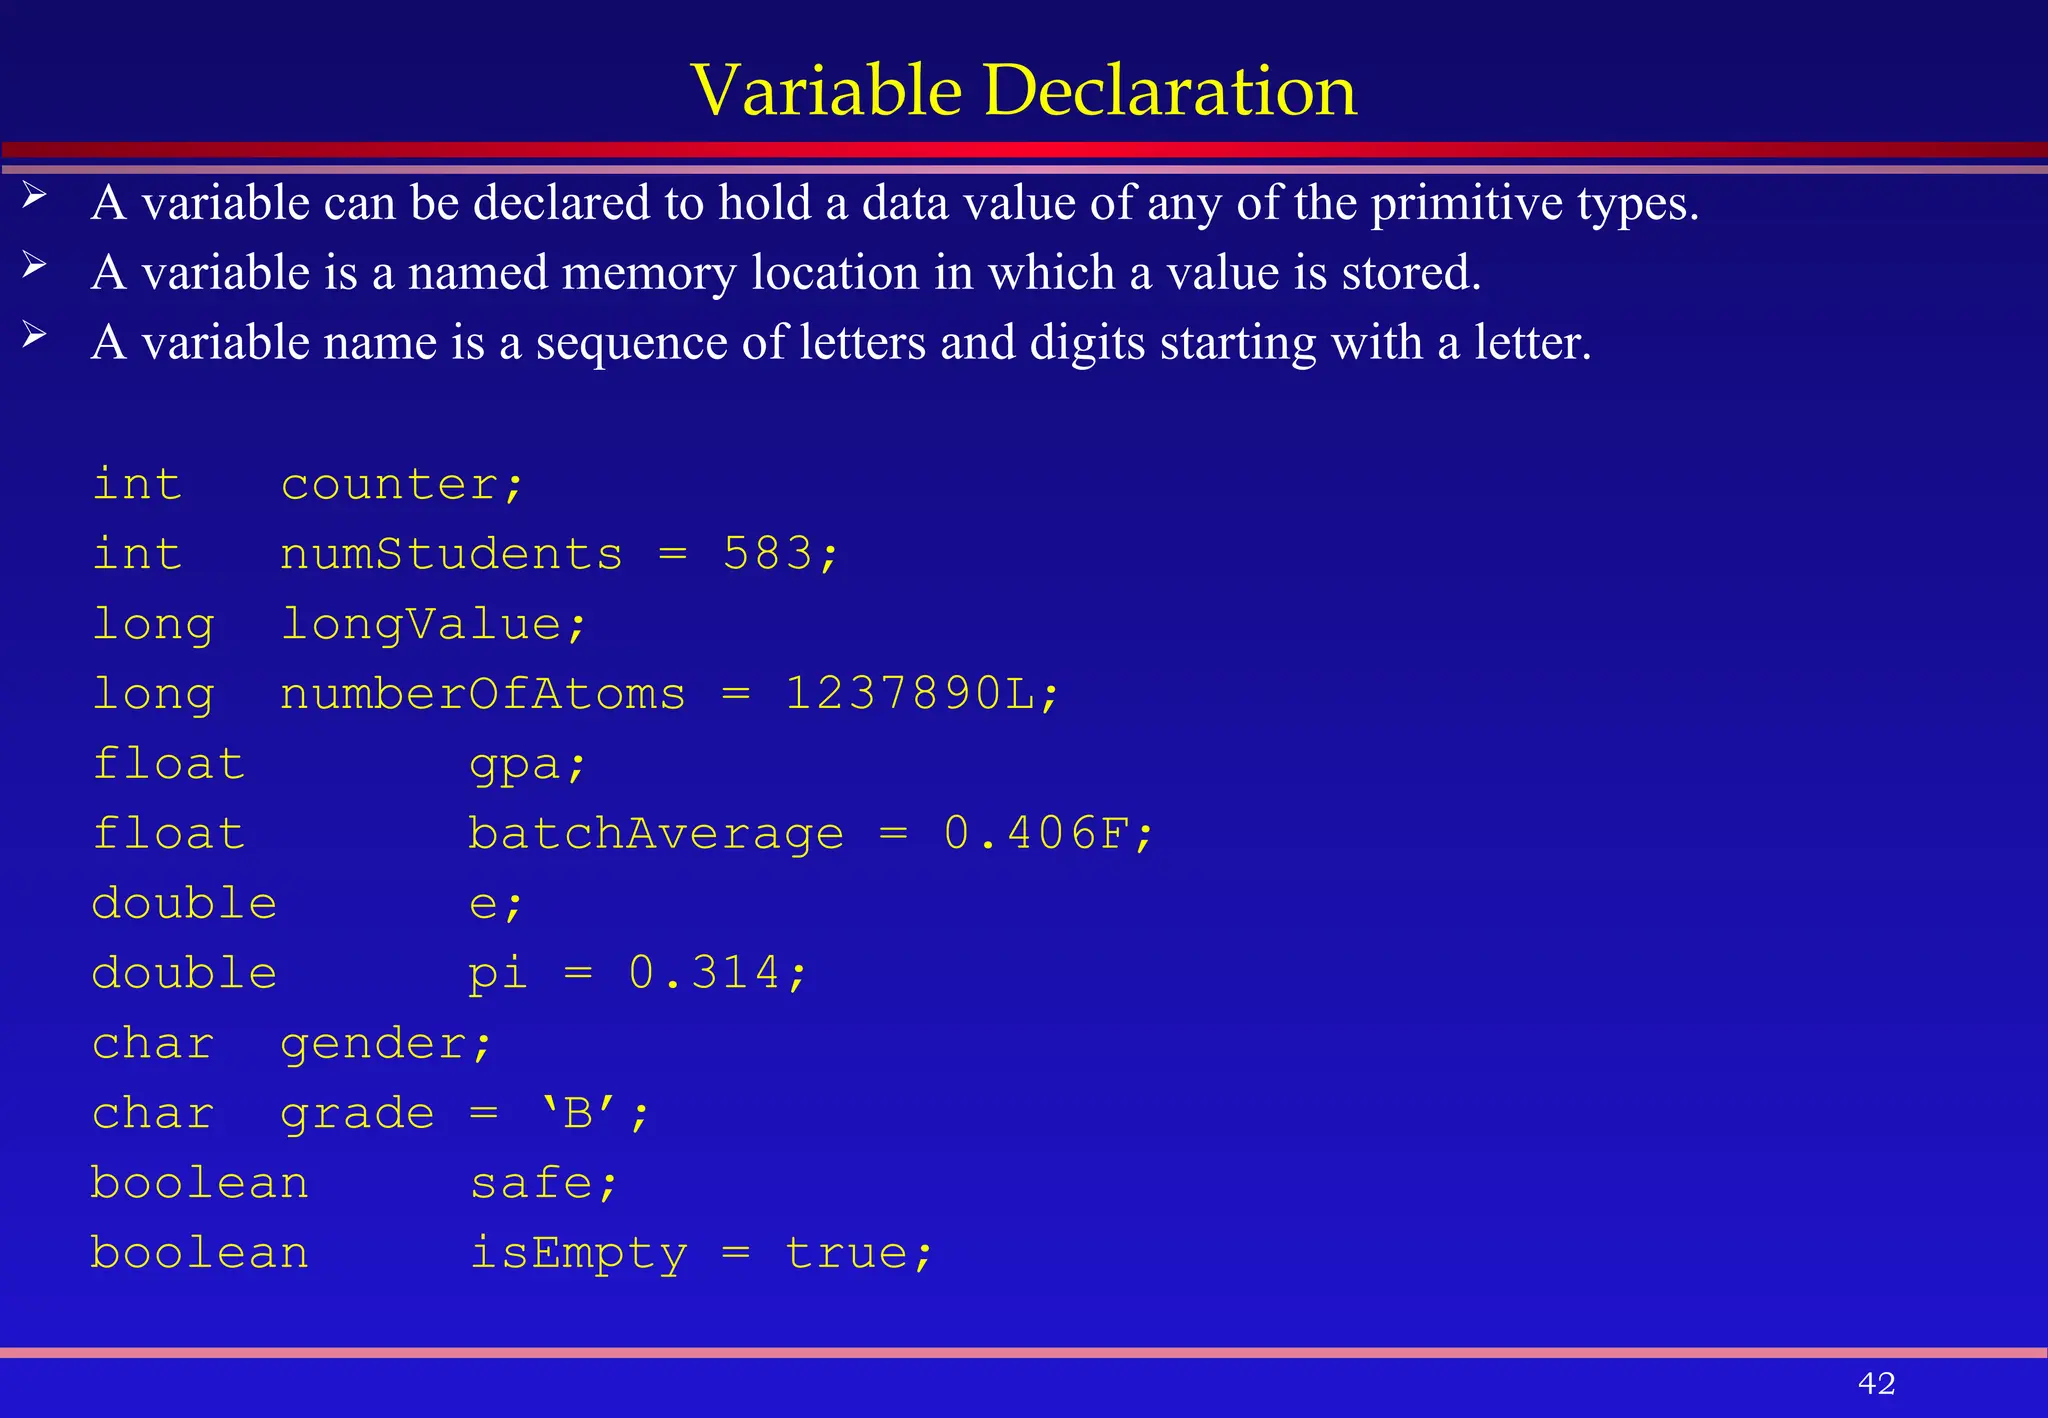Click slide number 42
Viewport: 2048px width, 1418px height.
[1876, 1383]
